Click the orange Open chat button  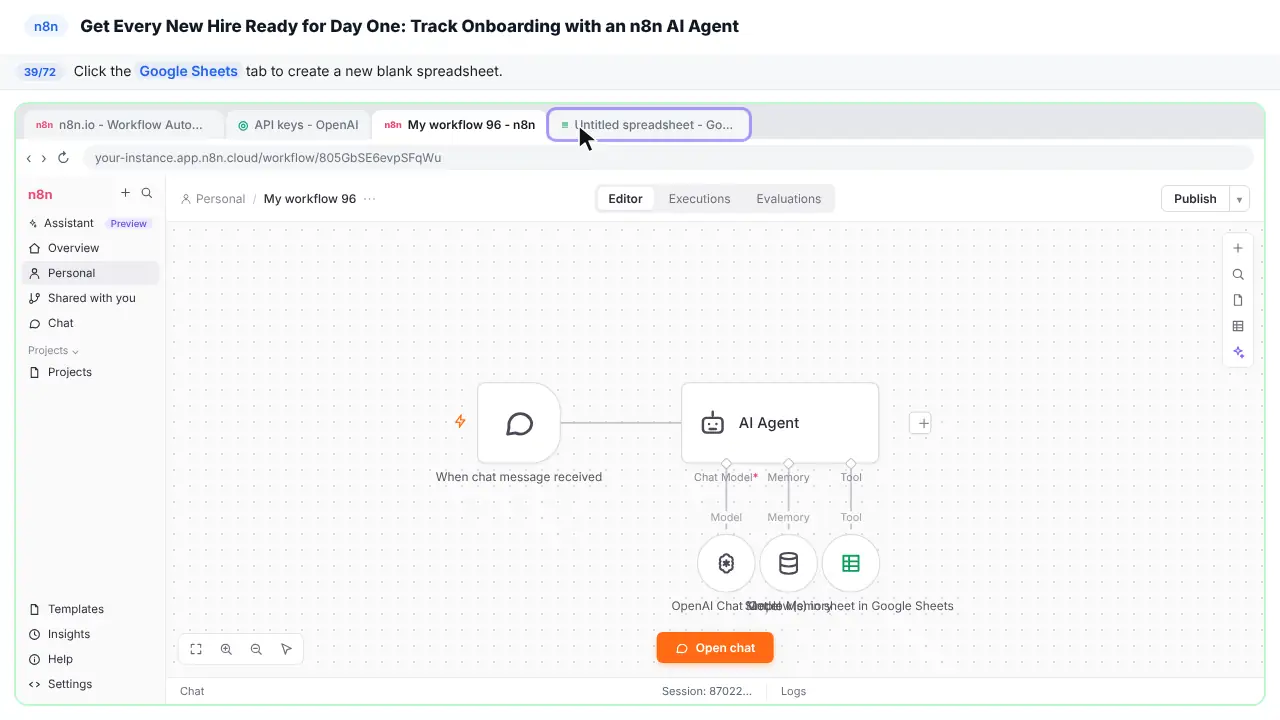pos(715,648)
